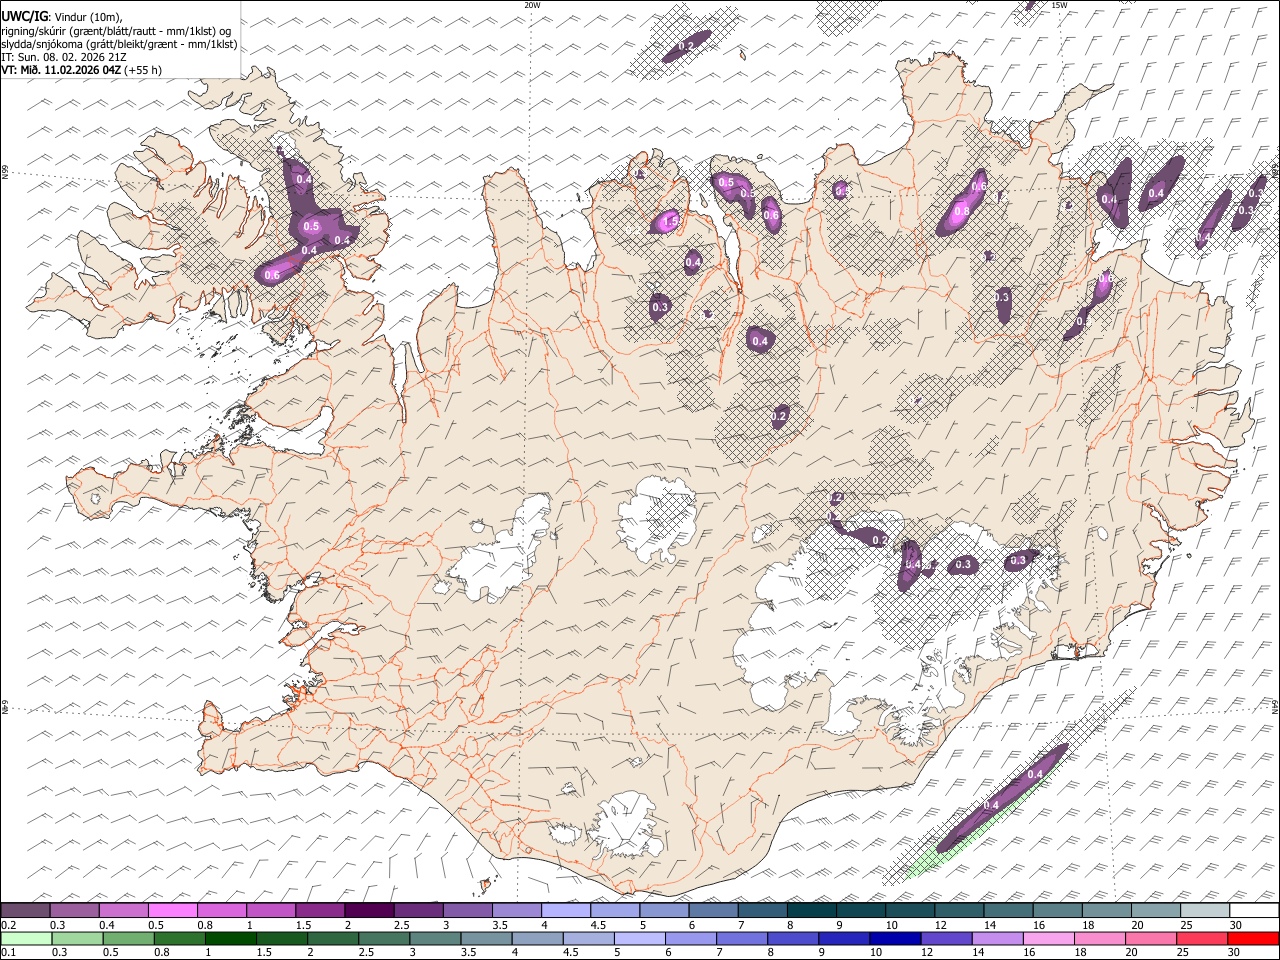This screenshot has width=1280, height=960.
Task: Click the lower legend swatch labeled 20
Action: pyautogui.click(x=1149, y=938)
